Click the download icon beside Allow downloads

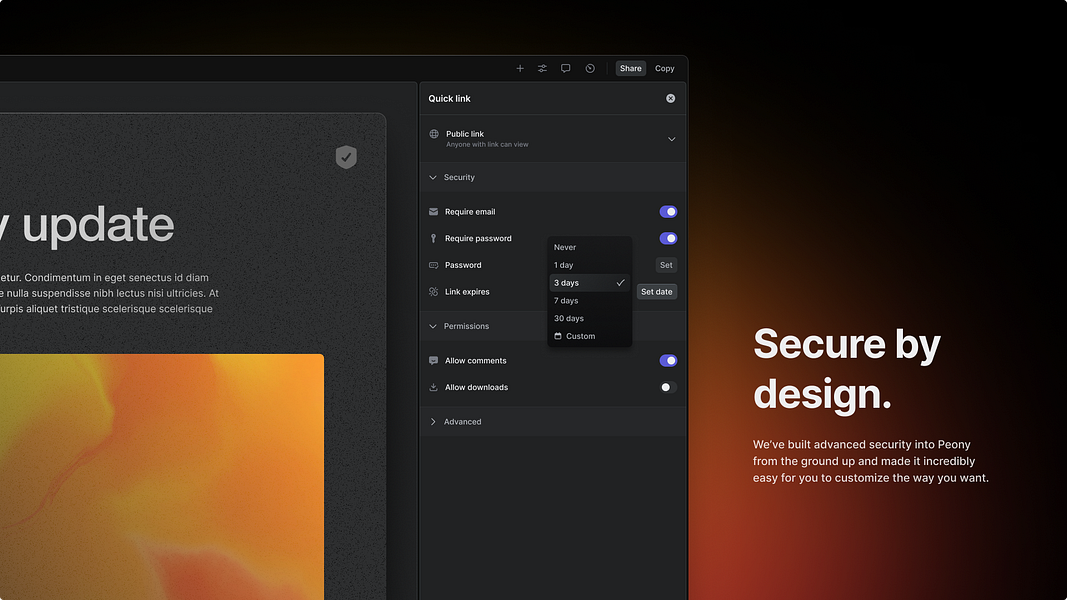tap(433, 387)
